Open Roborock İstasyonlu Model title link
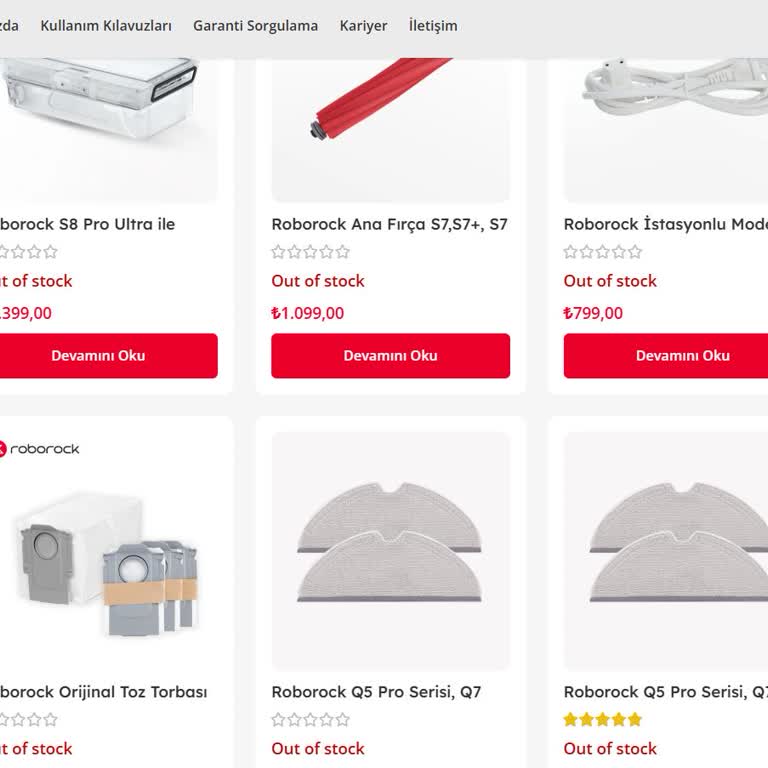The height and width of the screenshot is (768, 768). [x=665, y=224]
